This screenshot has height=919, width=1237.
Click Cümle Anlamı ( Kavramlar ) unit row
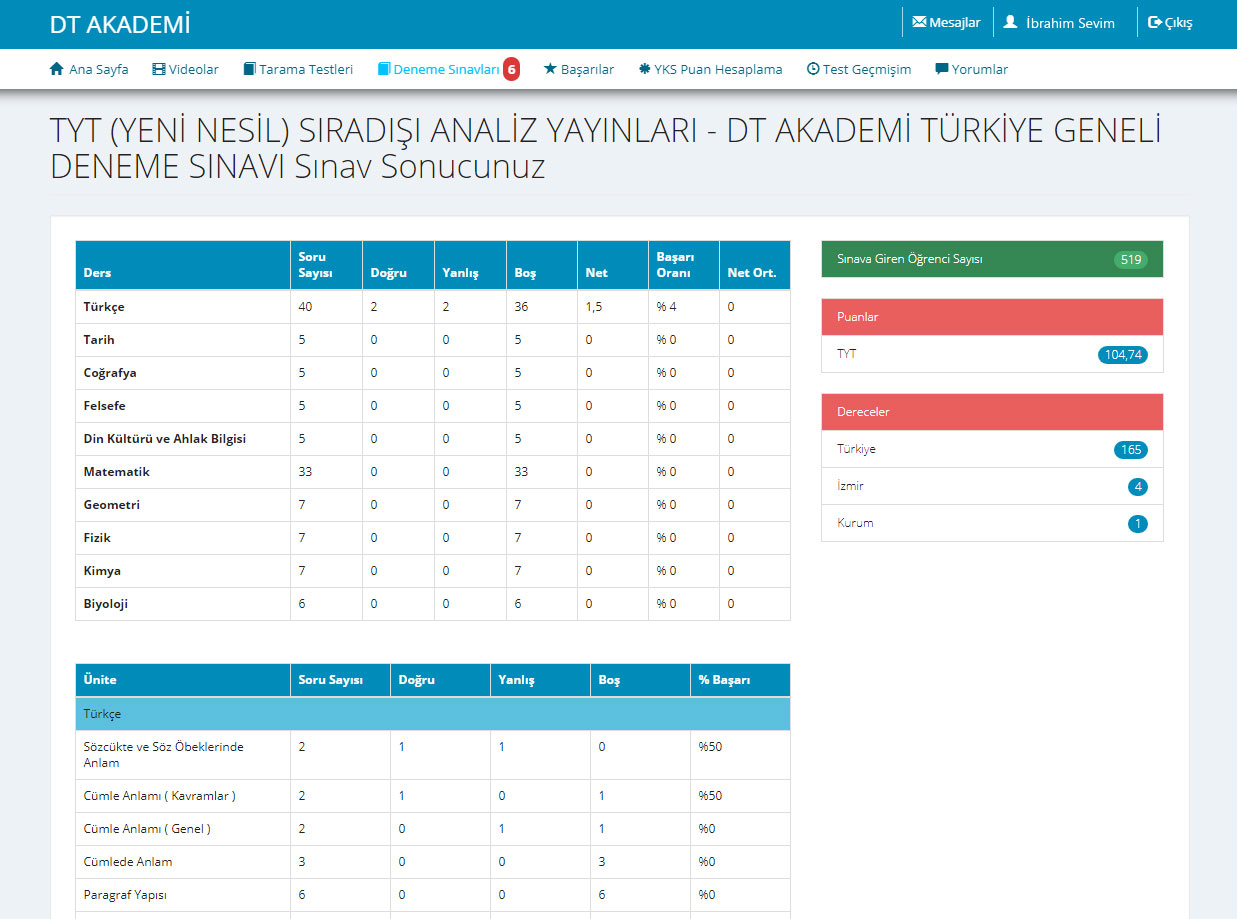coord(433,796)
